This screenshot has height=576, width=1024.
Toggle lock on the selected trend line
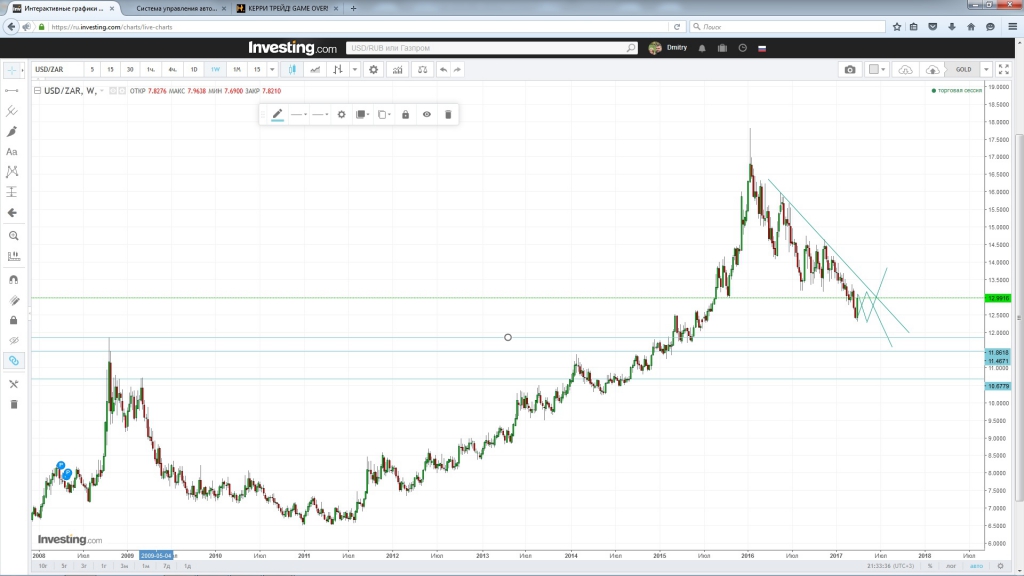[x=405, y=115]
